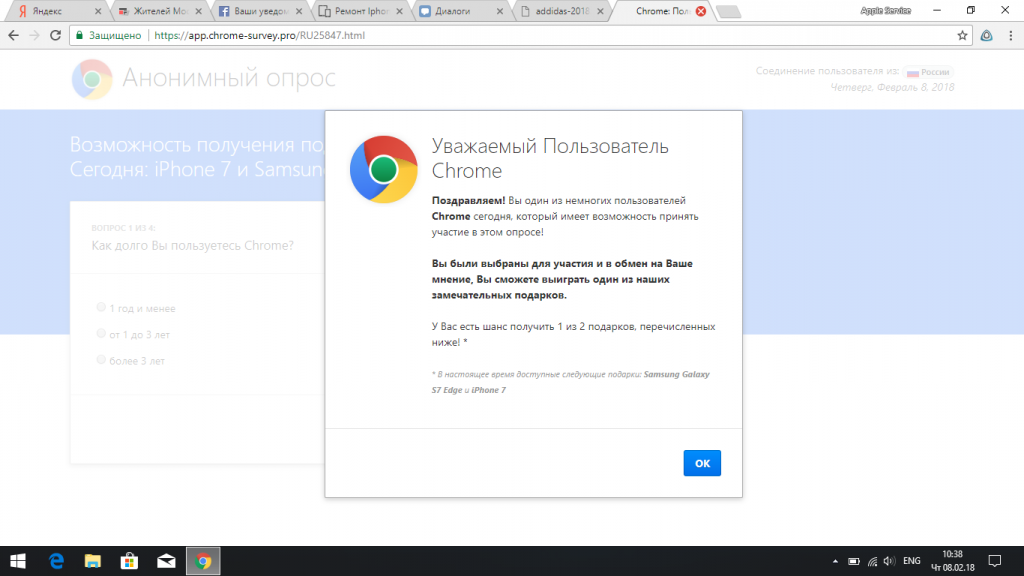Image resolution: width=1024 pixels, height=576 pixels.
Task: Click the Apple Service profile label
Action: [x=886, y=10]
